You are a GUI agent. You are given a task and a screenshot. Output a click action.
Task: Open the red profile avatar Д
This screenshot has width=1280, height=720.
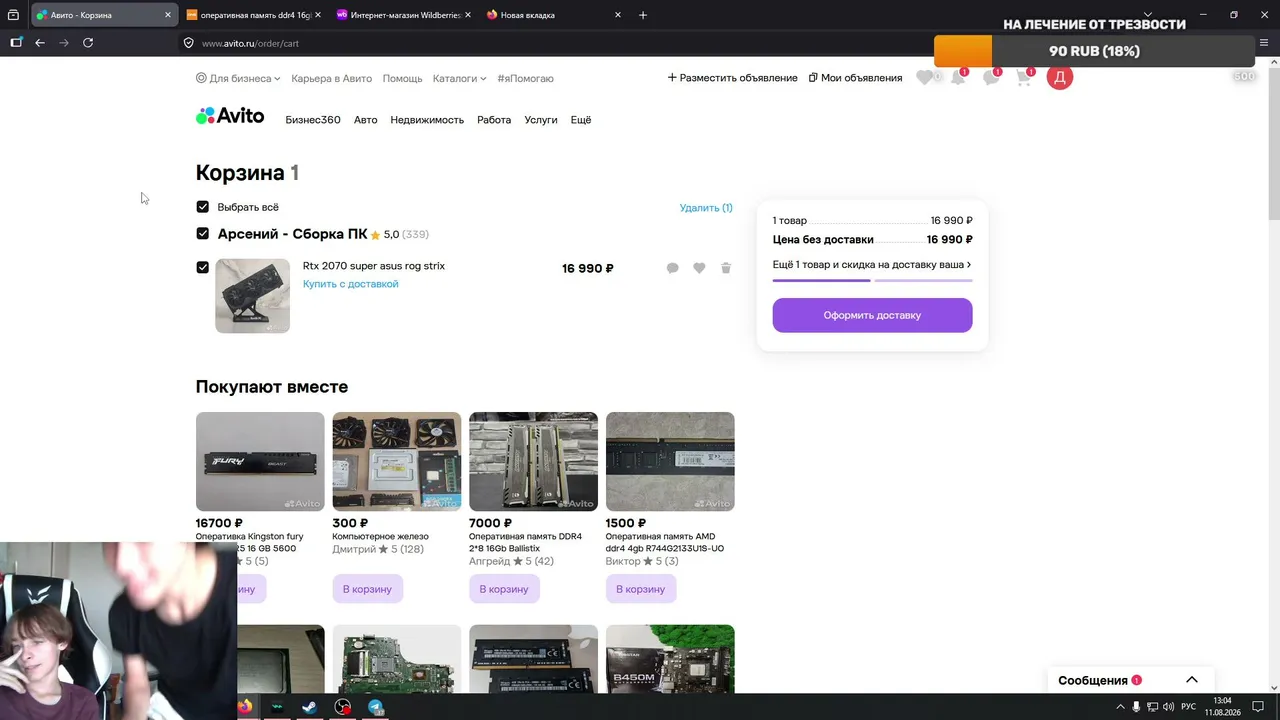[x=1060, y=77]
